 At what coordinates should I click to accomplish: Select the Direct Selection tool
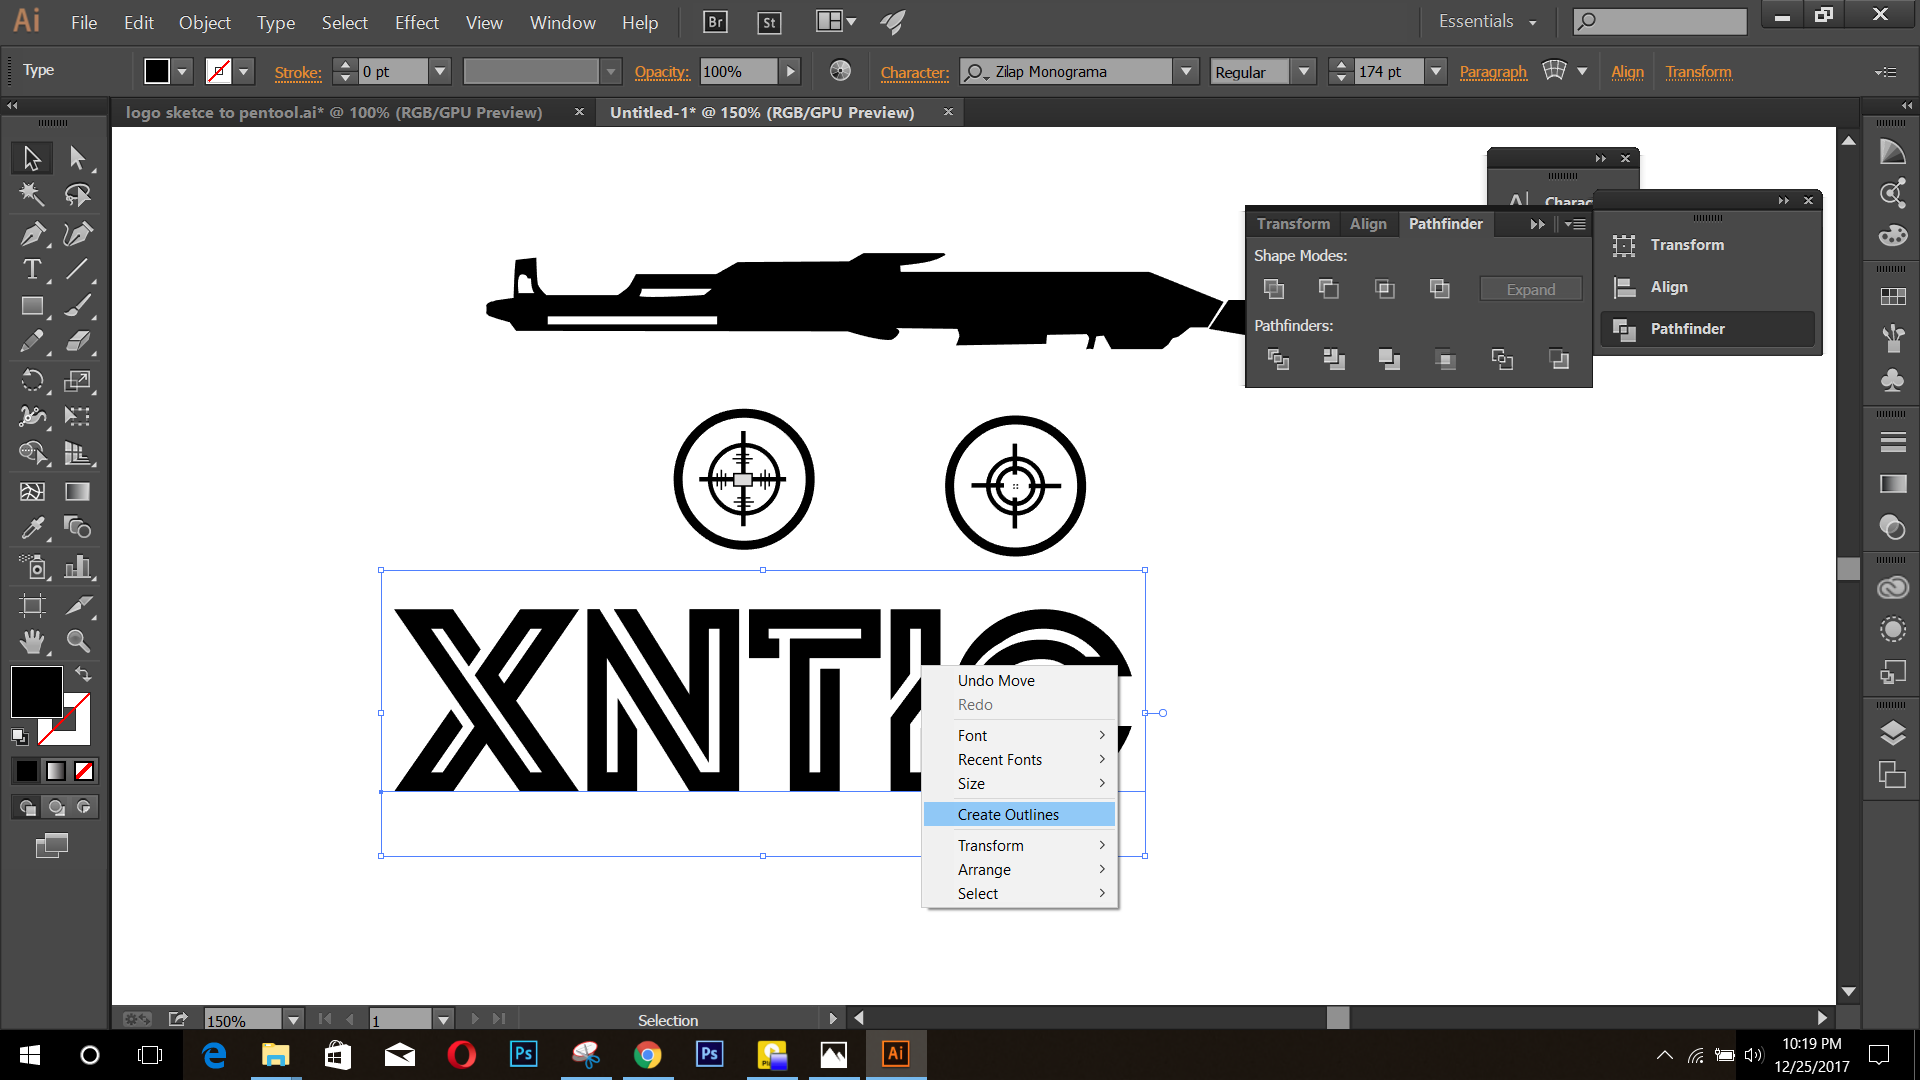[x=77, y=158]
